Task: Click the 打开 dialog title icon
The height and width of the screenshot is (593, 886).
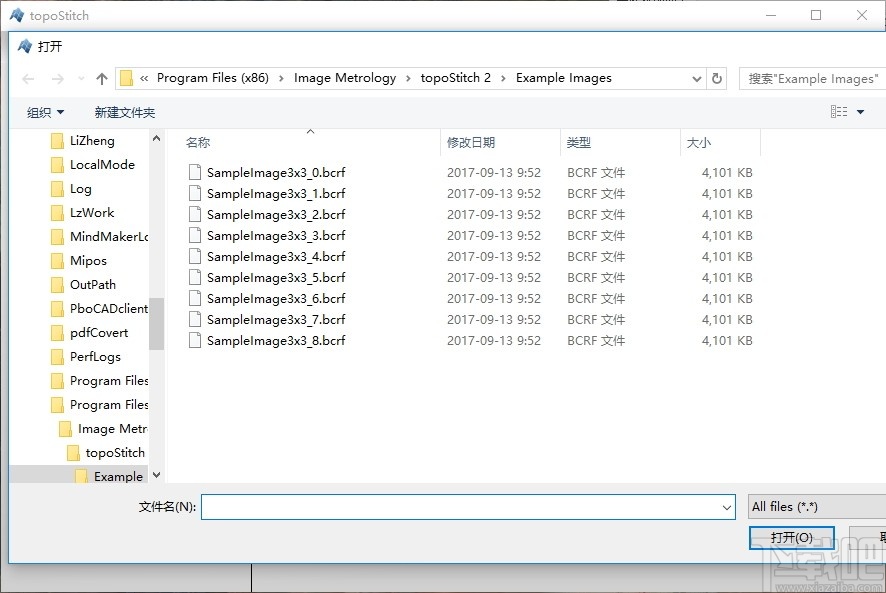Action: click(24, 46)
